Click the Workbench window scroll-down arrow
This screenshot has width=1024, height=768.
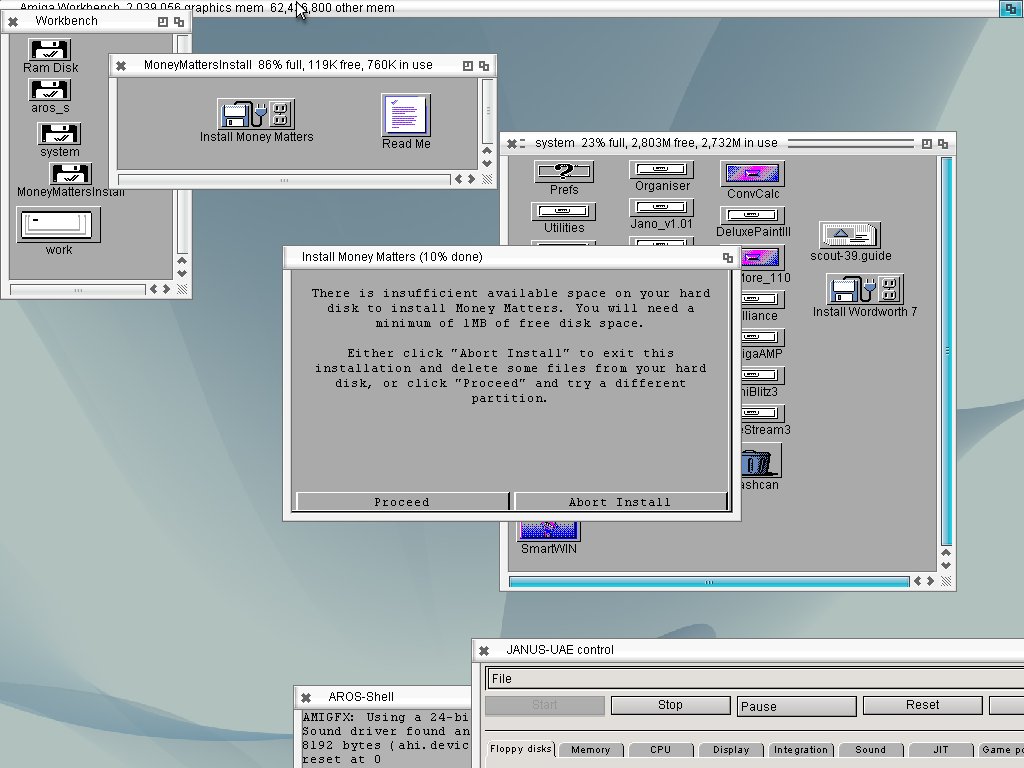(182, 274)
